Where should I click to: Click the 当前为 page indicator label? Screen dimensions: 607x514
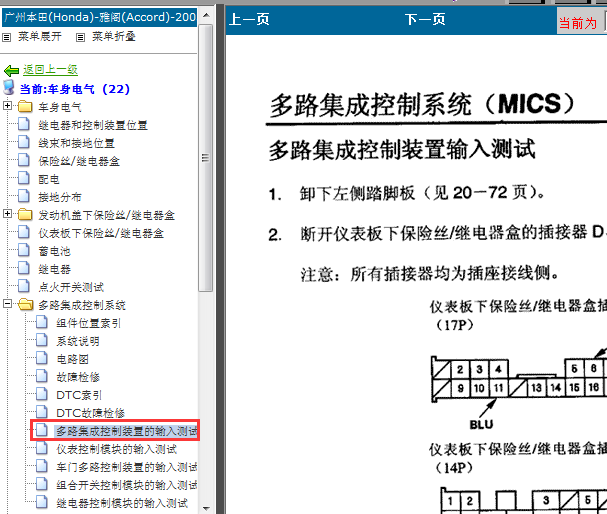tap(578, 23)
